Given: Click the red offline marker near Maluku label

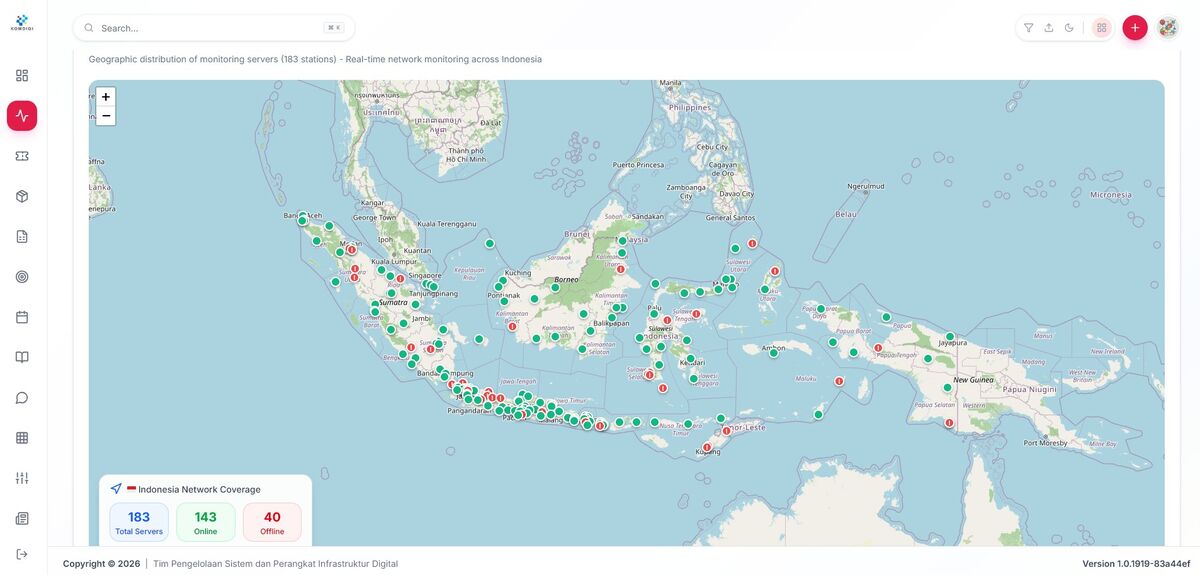Looking at the screenshot, I should 839,381.
